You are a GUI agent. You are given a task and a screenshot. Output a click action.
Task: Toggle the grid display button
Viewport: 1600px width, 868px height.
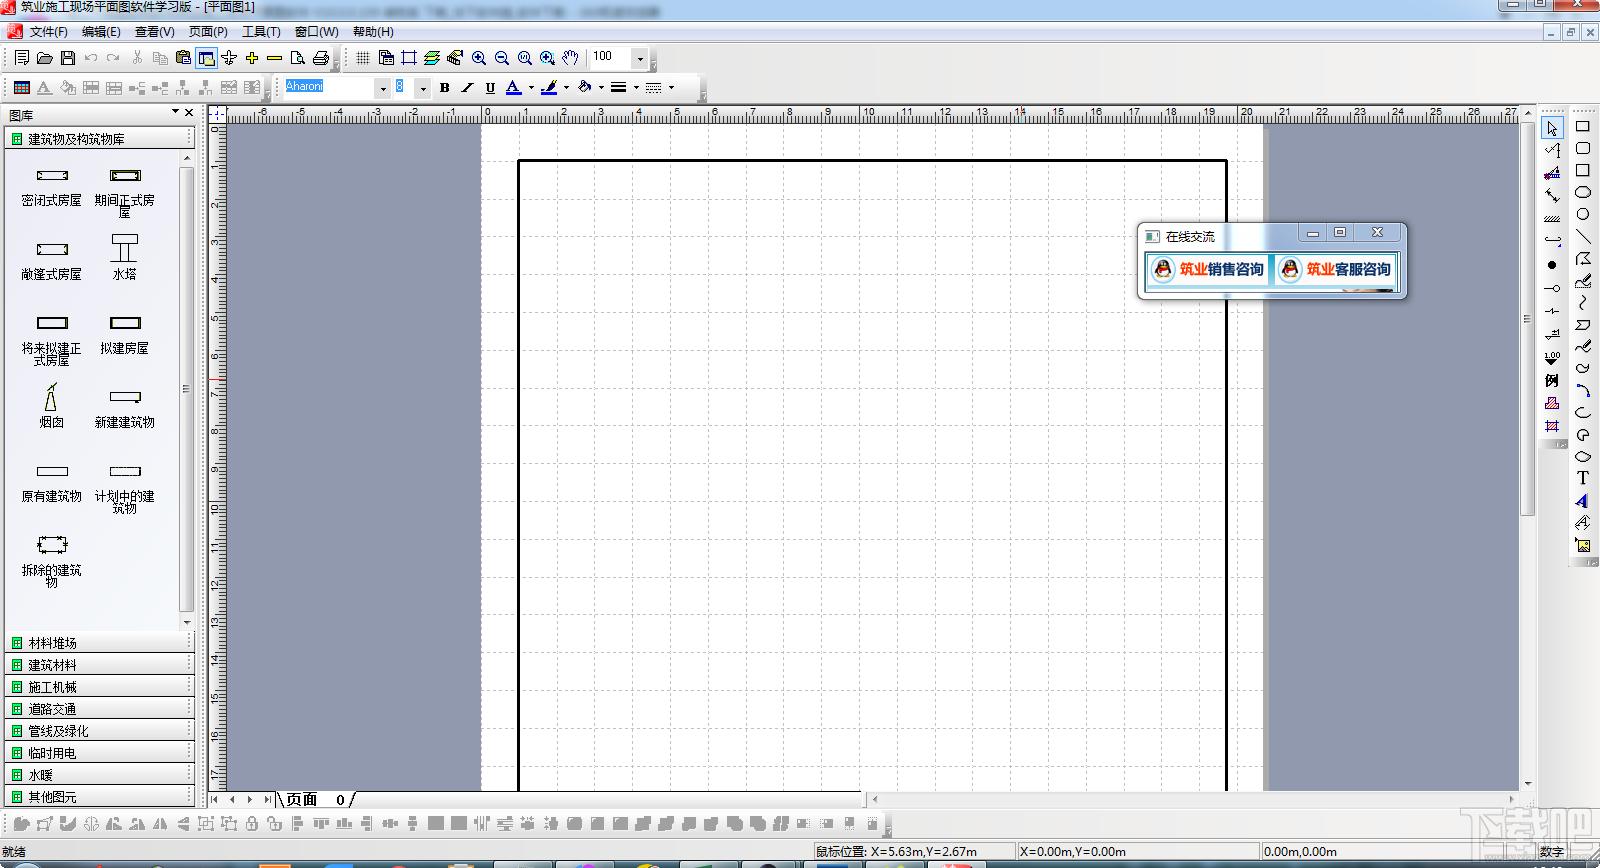tap(363, 58)
